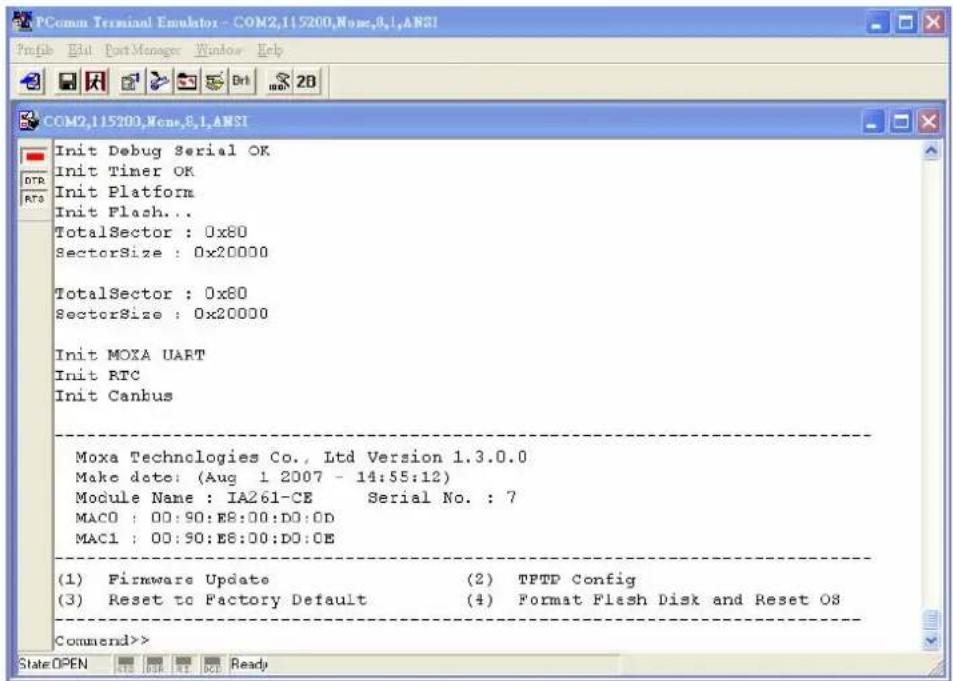Screen dimensions: 953x681
Task: Click the MAC1 address line
Action: click(205, 539)
